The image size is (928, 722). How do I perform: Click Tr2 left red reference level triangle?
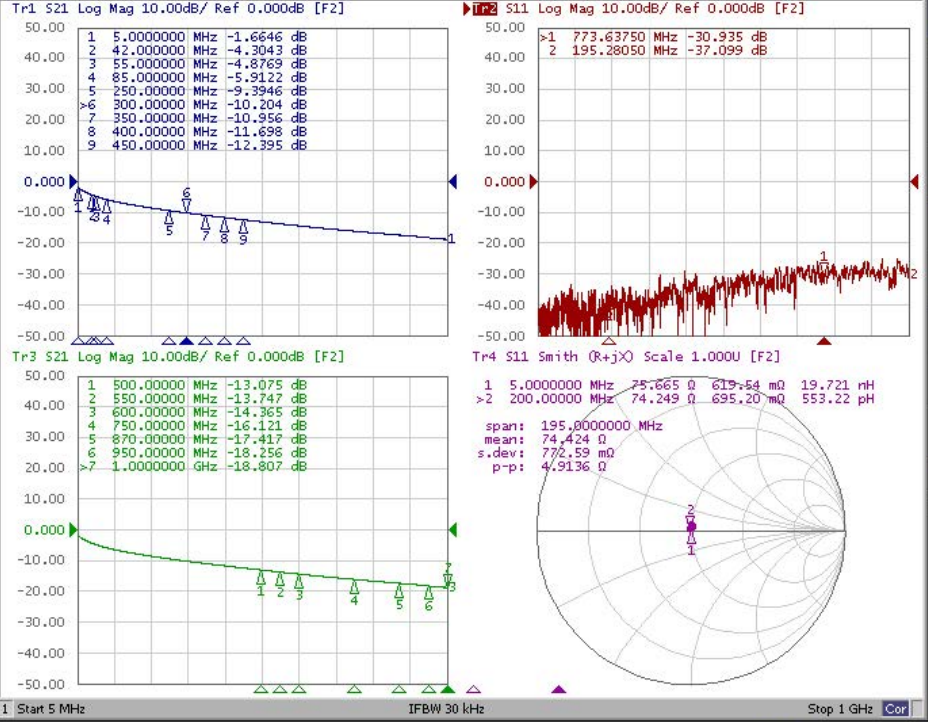tap(534, 181)
